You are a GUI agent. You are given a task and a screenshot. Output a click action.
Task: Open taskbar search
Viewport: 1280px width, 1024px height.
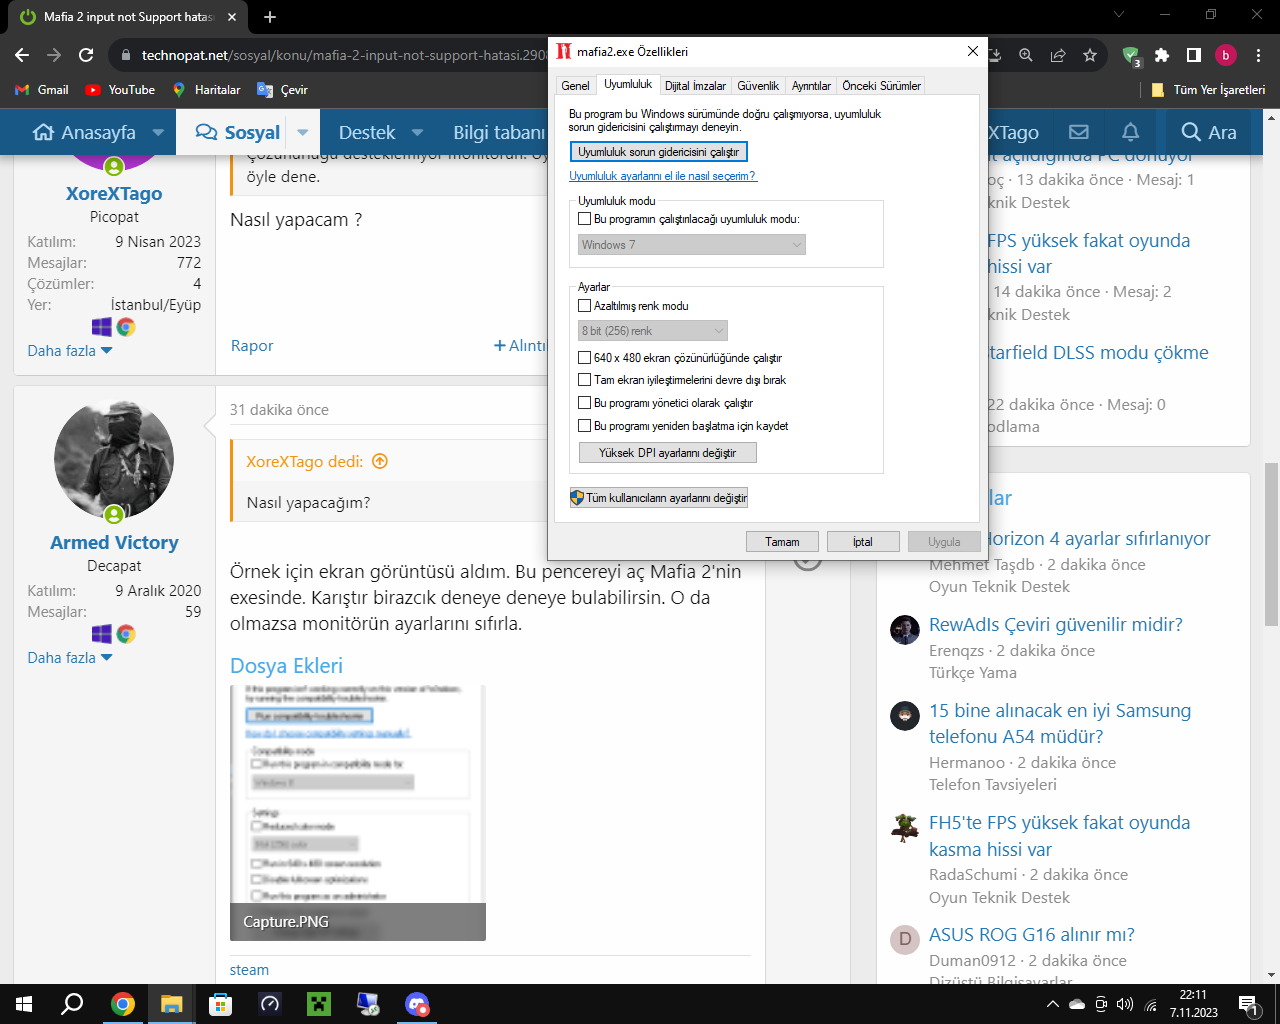tap(72, 1004)
